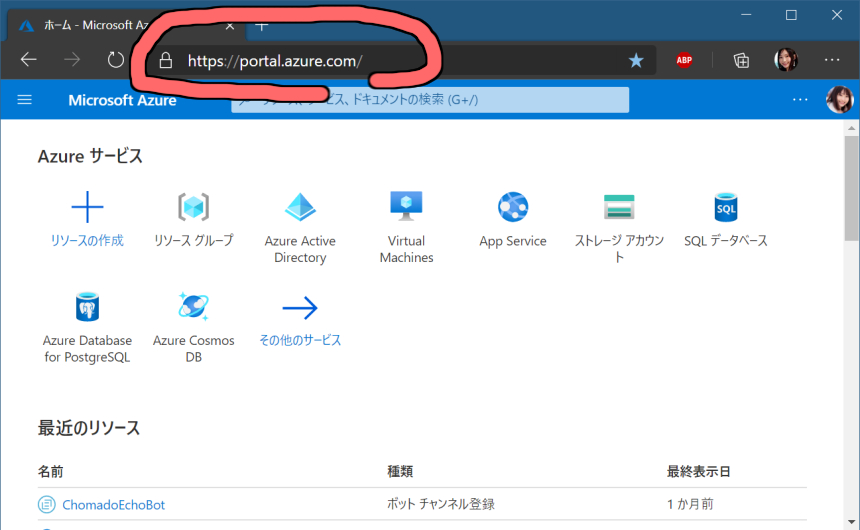Close the Microsoft Azure browser tab
Viewport: 860px width, 530px height.
pyautogui.click(x=230, y=26)
